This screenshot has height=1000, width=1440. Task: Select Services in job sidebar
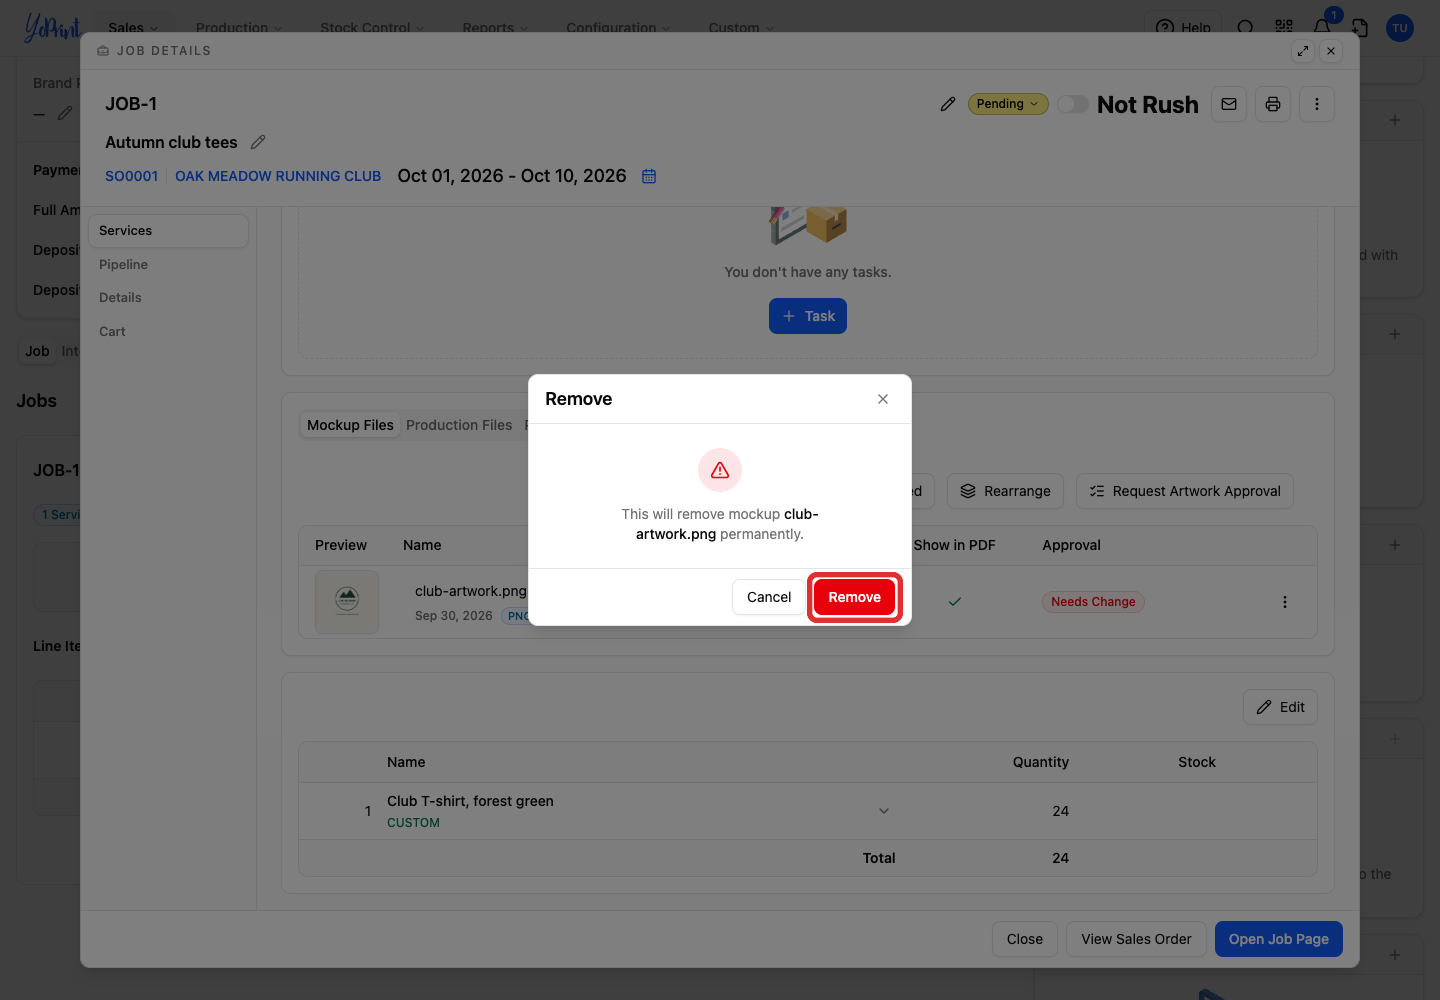click(x=168, y=231)
